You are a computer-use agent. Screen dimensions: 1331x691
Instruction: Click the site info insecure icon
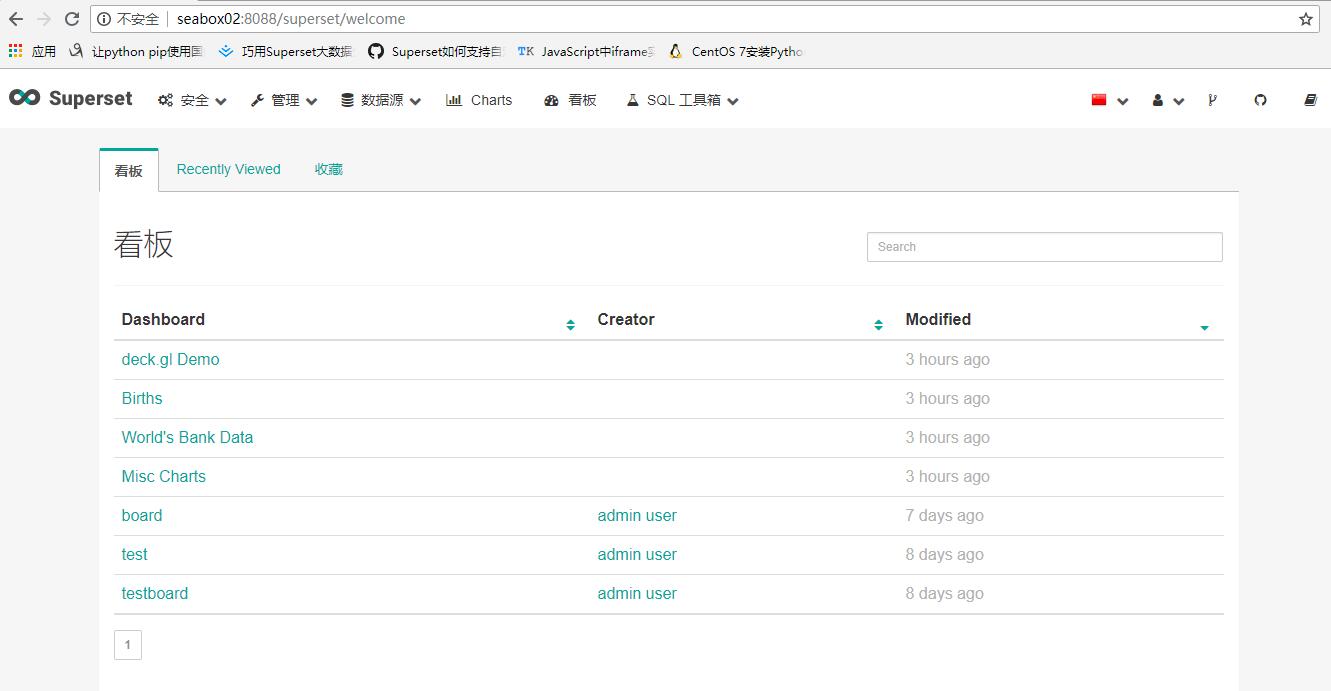(104, 19)
